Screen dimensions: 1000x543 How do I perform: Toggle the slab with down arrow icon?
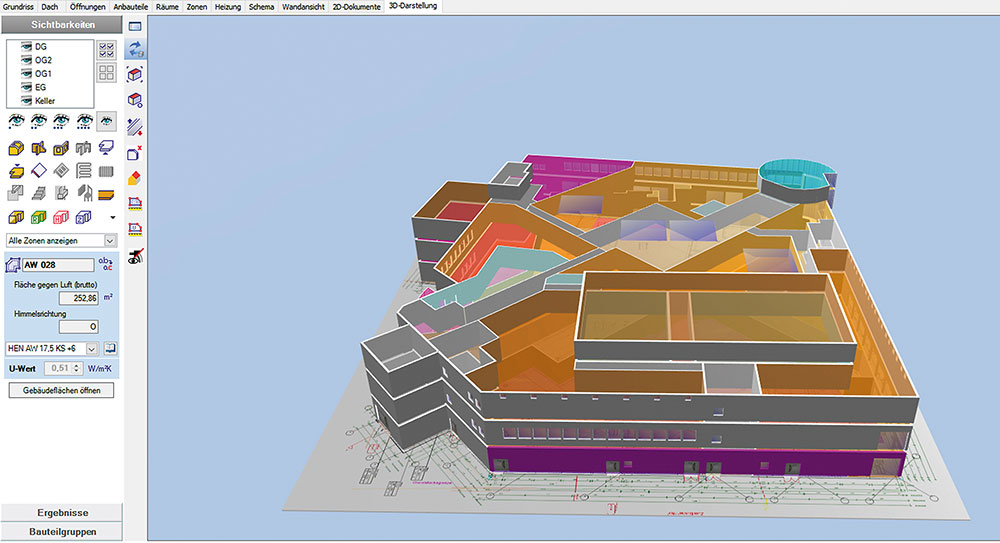(x=106, y=148)
